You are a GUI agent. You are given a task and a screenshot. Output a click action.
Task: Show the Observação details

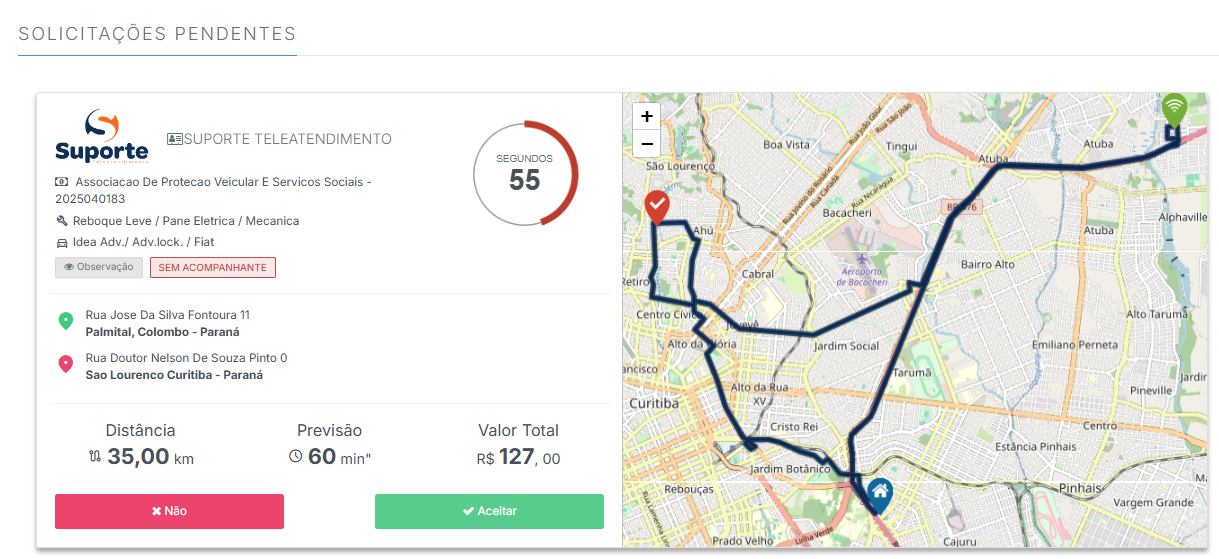pyautogui.click(x=99, y=267)
